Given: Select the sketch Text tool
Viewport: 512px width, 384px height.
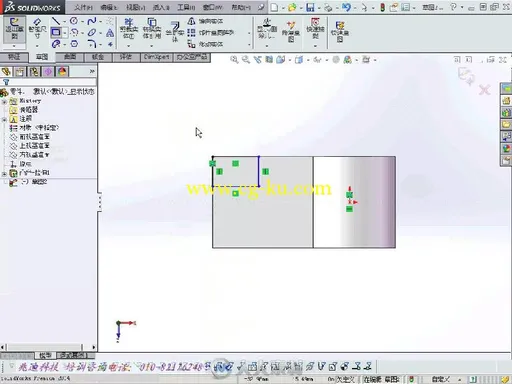Looking at the screenshot, I should click(x=110, y=33).
